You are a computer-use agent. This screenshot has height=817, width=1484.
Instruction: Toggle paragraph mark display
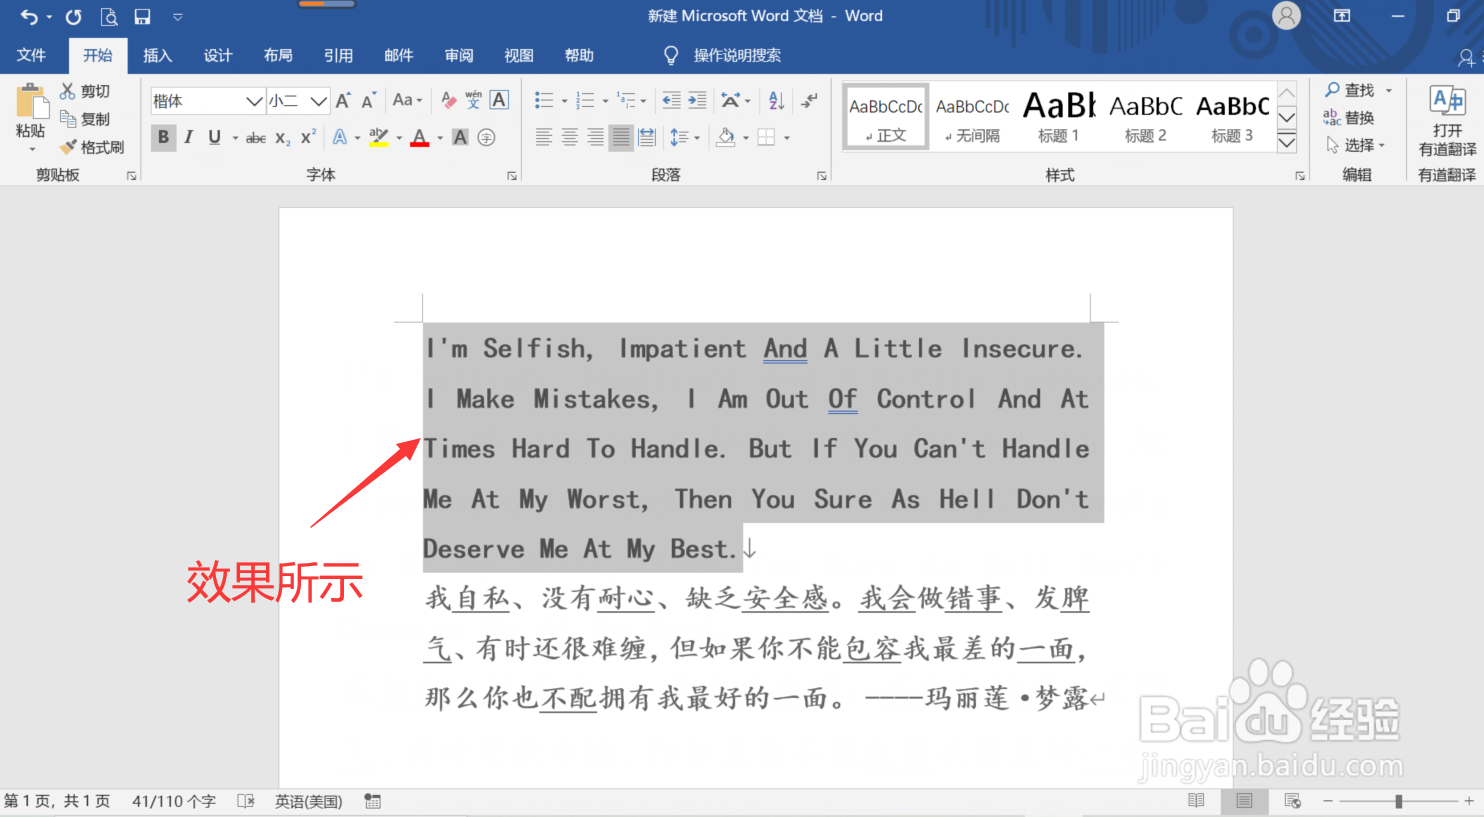click(808, 100)
